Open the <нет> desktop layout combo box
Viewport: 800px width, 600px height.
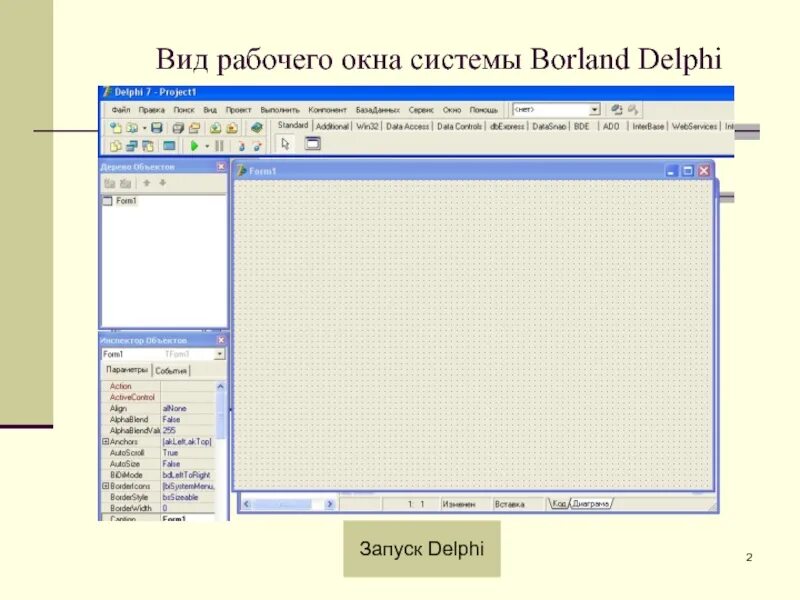594,110
